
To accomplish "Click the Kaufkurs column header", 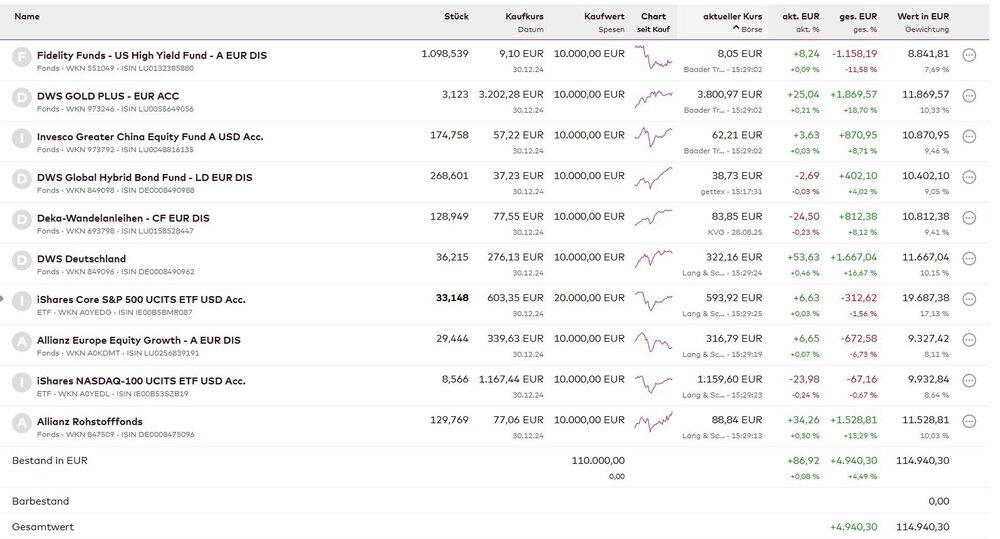I will coord(524,16).
